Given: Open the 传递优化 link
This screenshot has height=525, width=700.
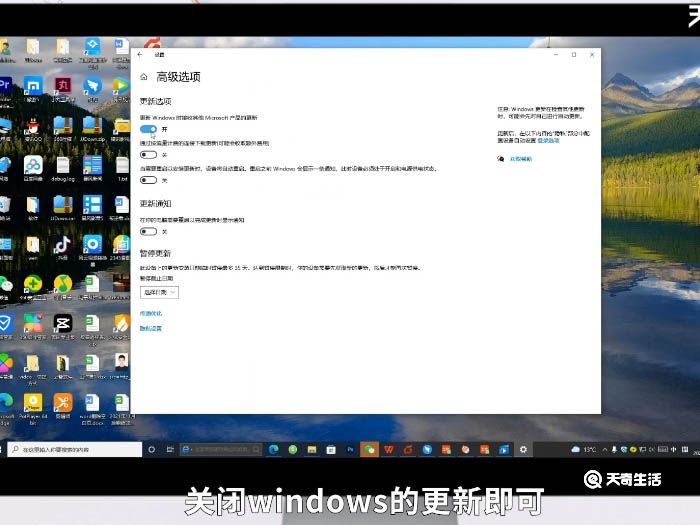Looking at the screenshot, I should (151, 313).
